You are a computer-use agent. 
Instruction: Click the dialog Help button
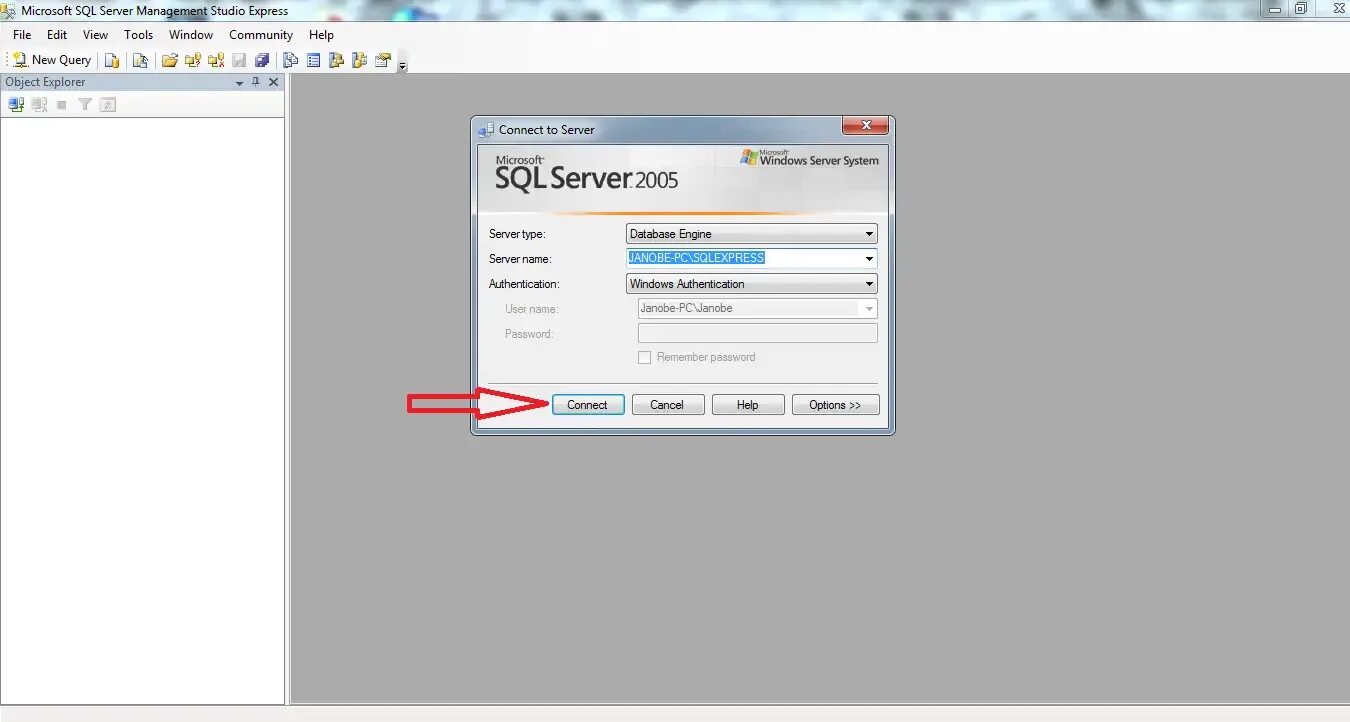tap(748, 405)
